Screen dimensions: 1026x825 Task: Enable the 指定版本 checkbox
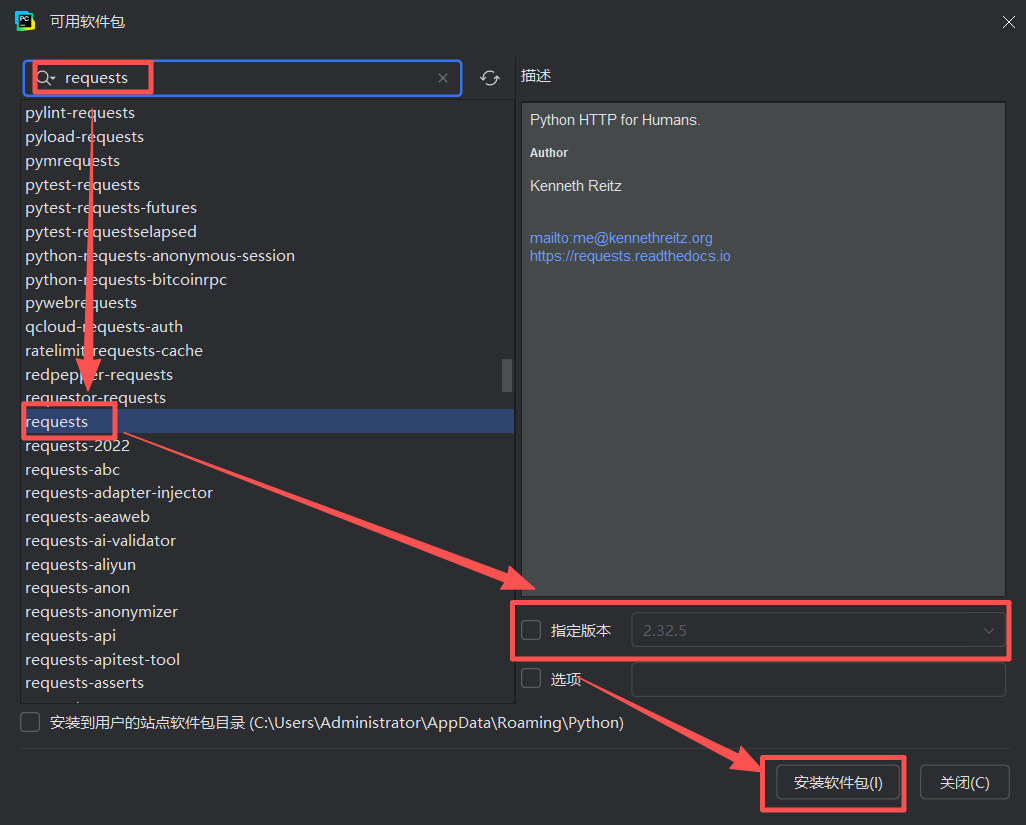pyautogui.click(x=531, y=630)
